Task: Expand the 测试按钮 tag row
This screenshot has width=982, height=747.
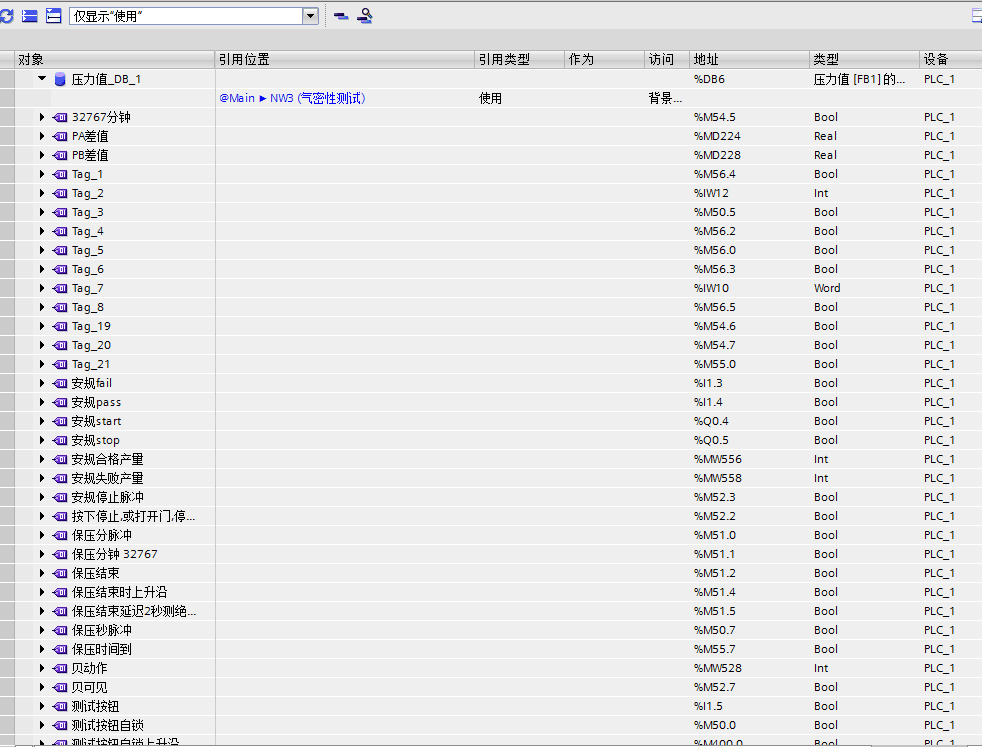Action: click(42, 706)
